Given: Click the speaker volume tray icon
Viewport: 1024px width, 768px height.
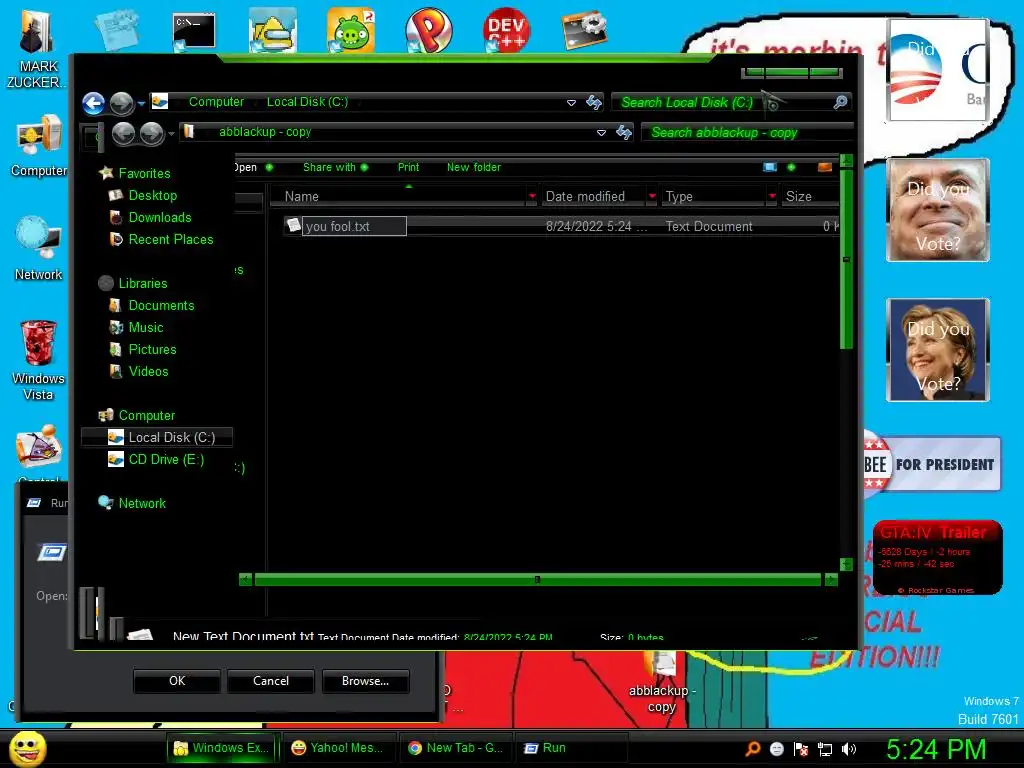Looking at the screenshot, I should pyautogui.click(x=849, y=749).
